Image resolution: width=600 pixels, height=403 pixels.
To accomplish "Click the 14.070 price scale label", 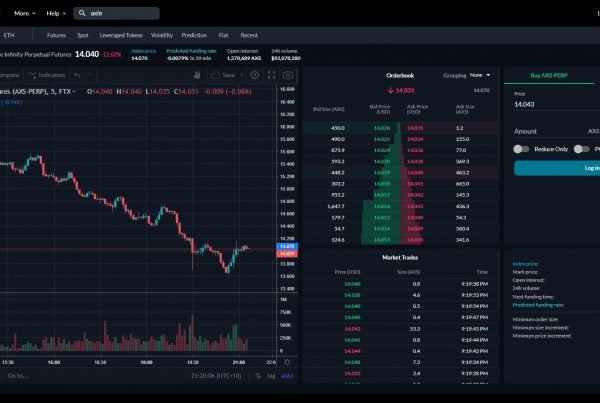I will (x=287, y=246).
